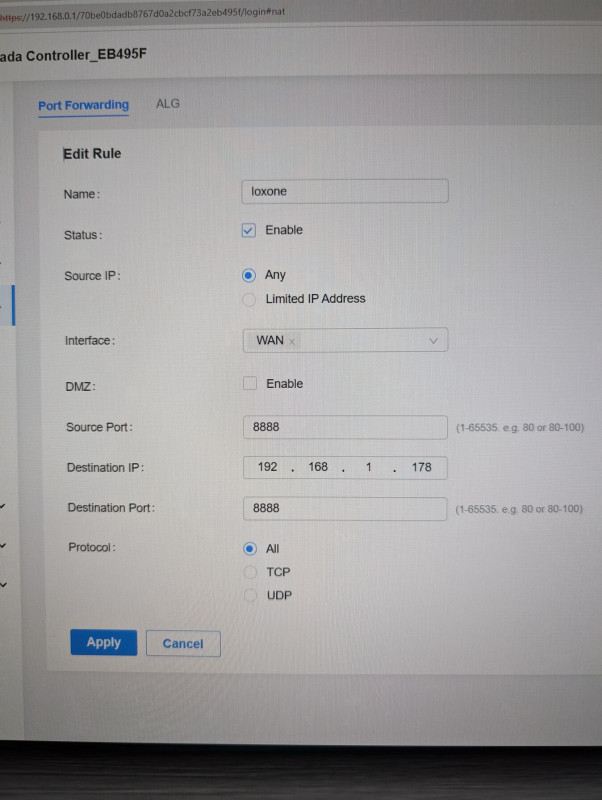This screenshot has width=602, height=800.
Task: Click the Source Port range hint text
Action: 520,428
